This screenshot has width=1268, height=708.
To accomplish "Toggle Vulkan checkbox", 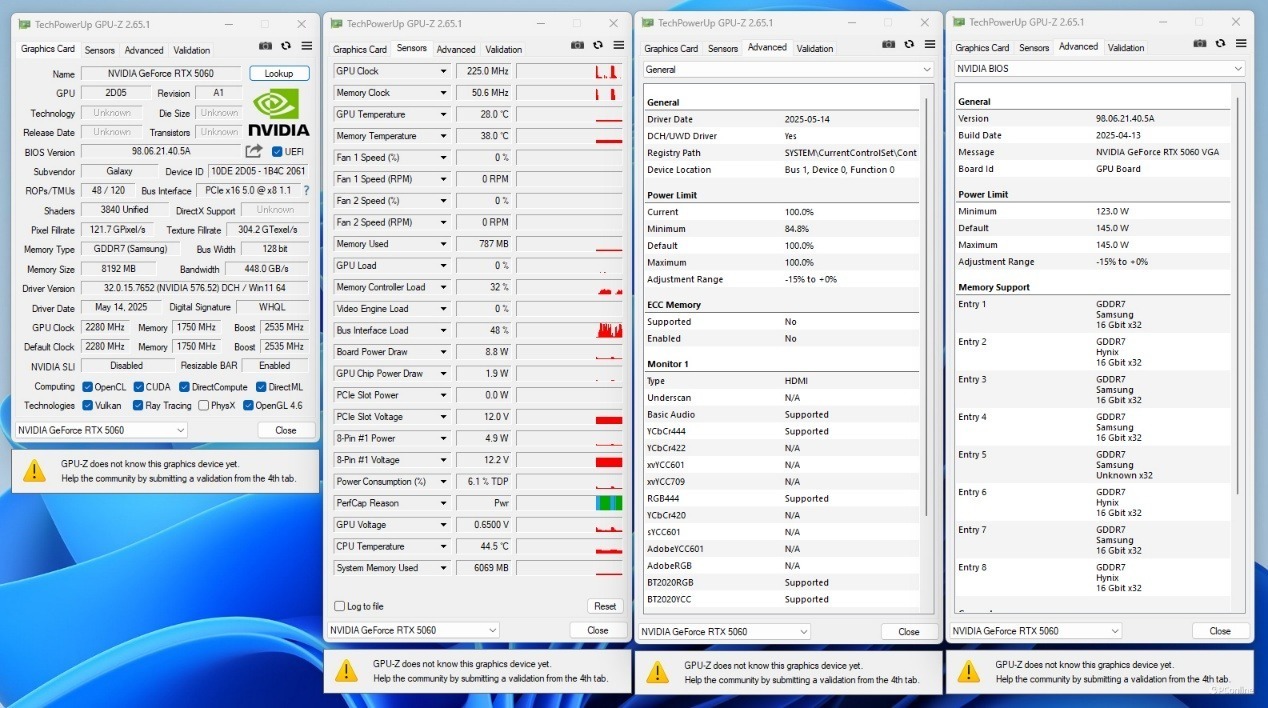I will pyautogui.click(x=88, y=405).
